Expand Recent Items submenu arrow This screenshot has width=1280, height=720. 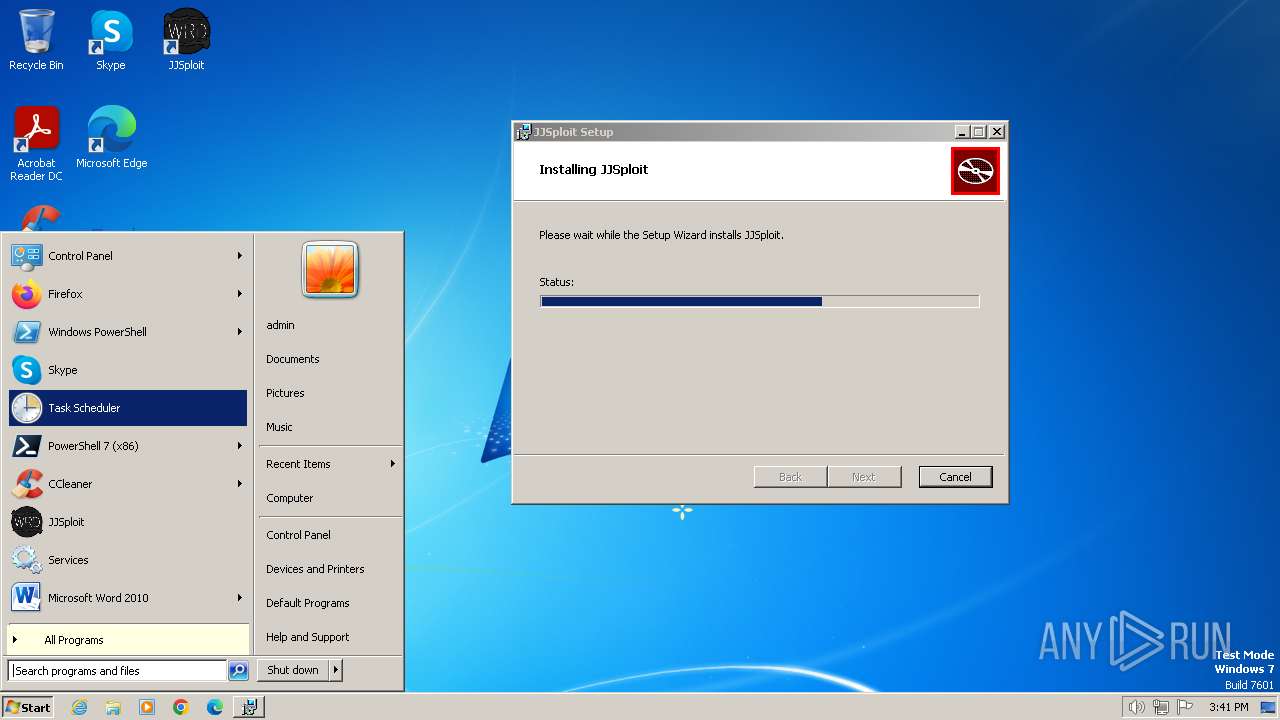click(393, 464)
